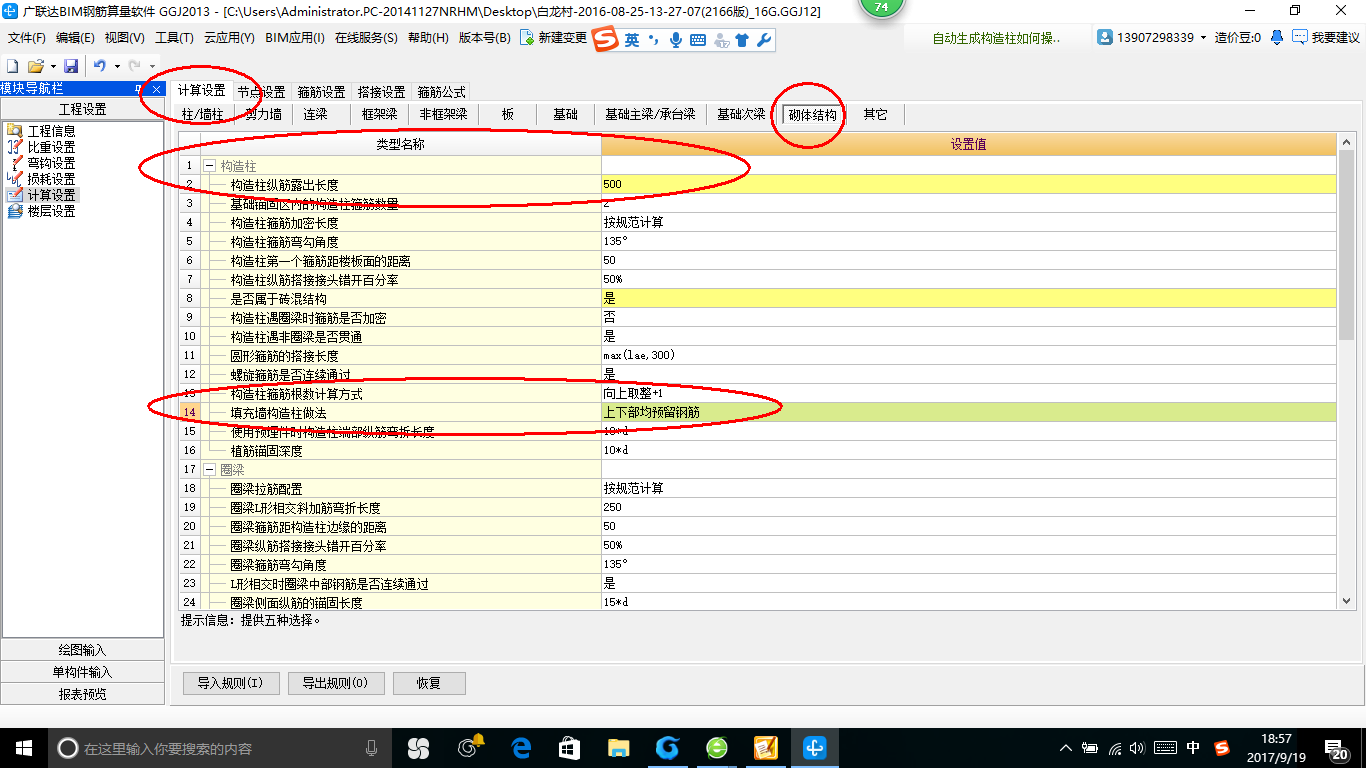
Task: Open the 工具(T) menu
Action: click(174, 38)
